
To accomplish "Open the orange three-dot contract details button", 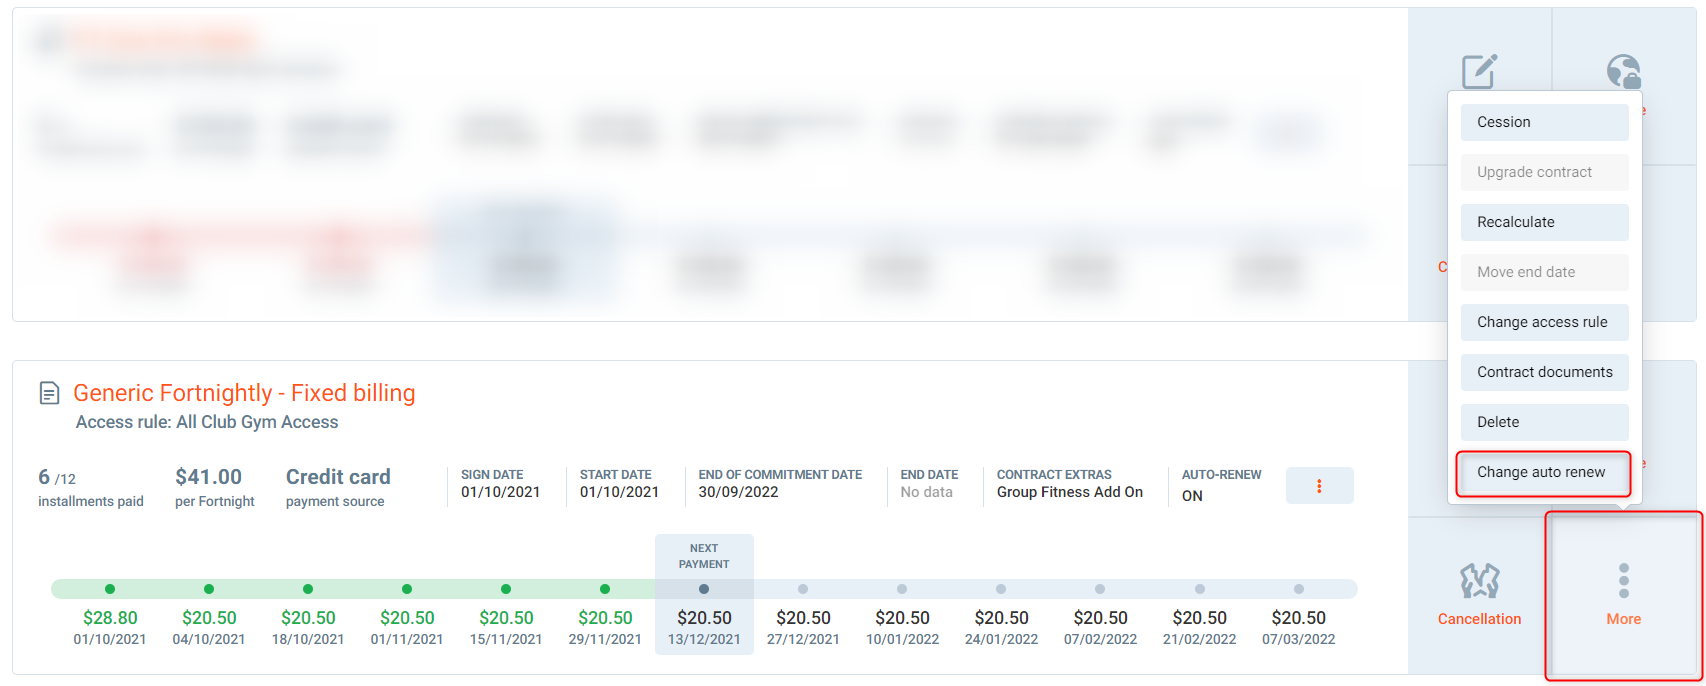I will click(x=1319, y=486).
